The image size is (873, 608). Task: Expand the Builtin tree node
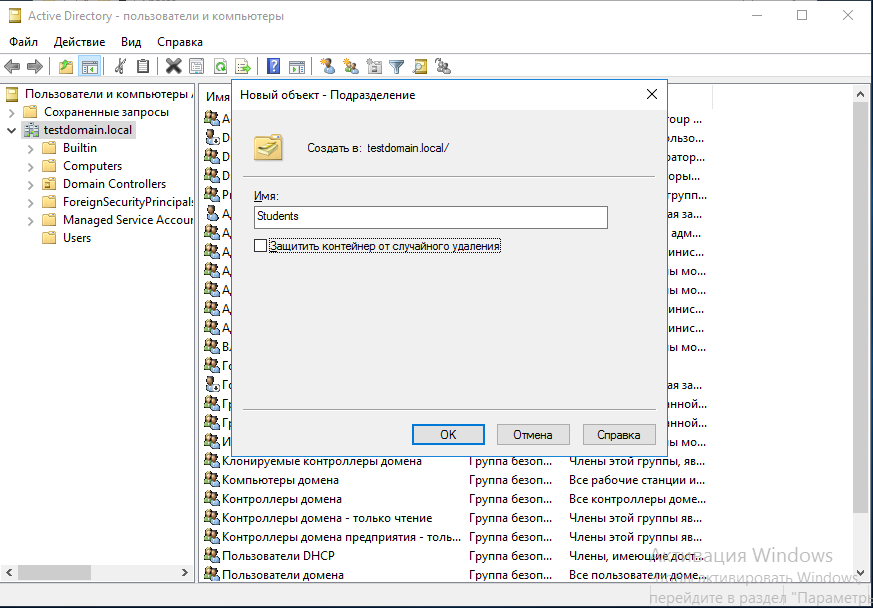click(30, 148)
